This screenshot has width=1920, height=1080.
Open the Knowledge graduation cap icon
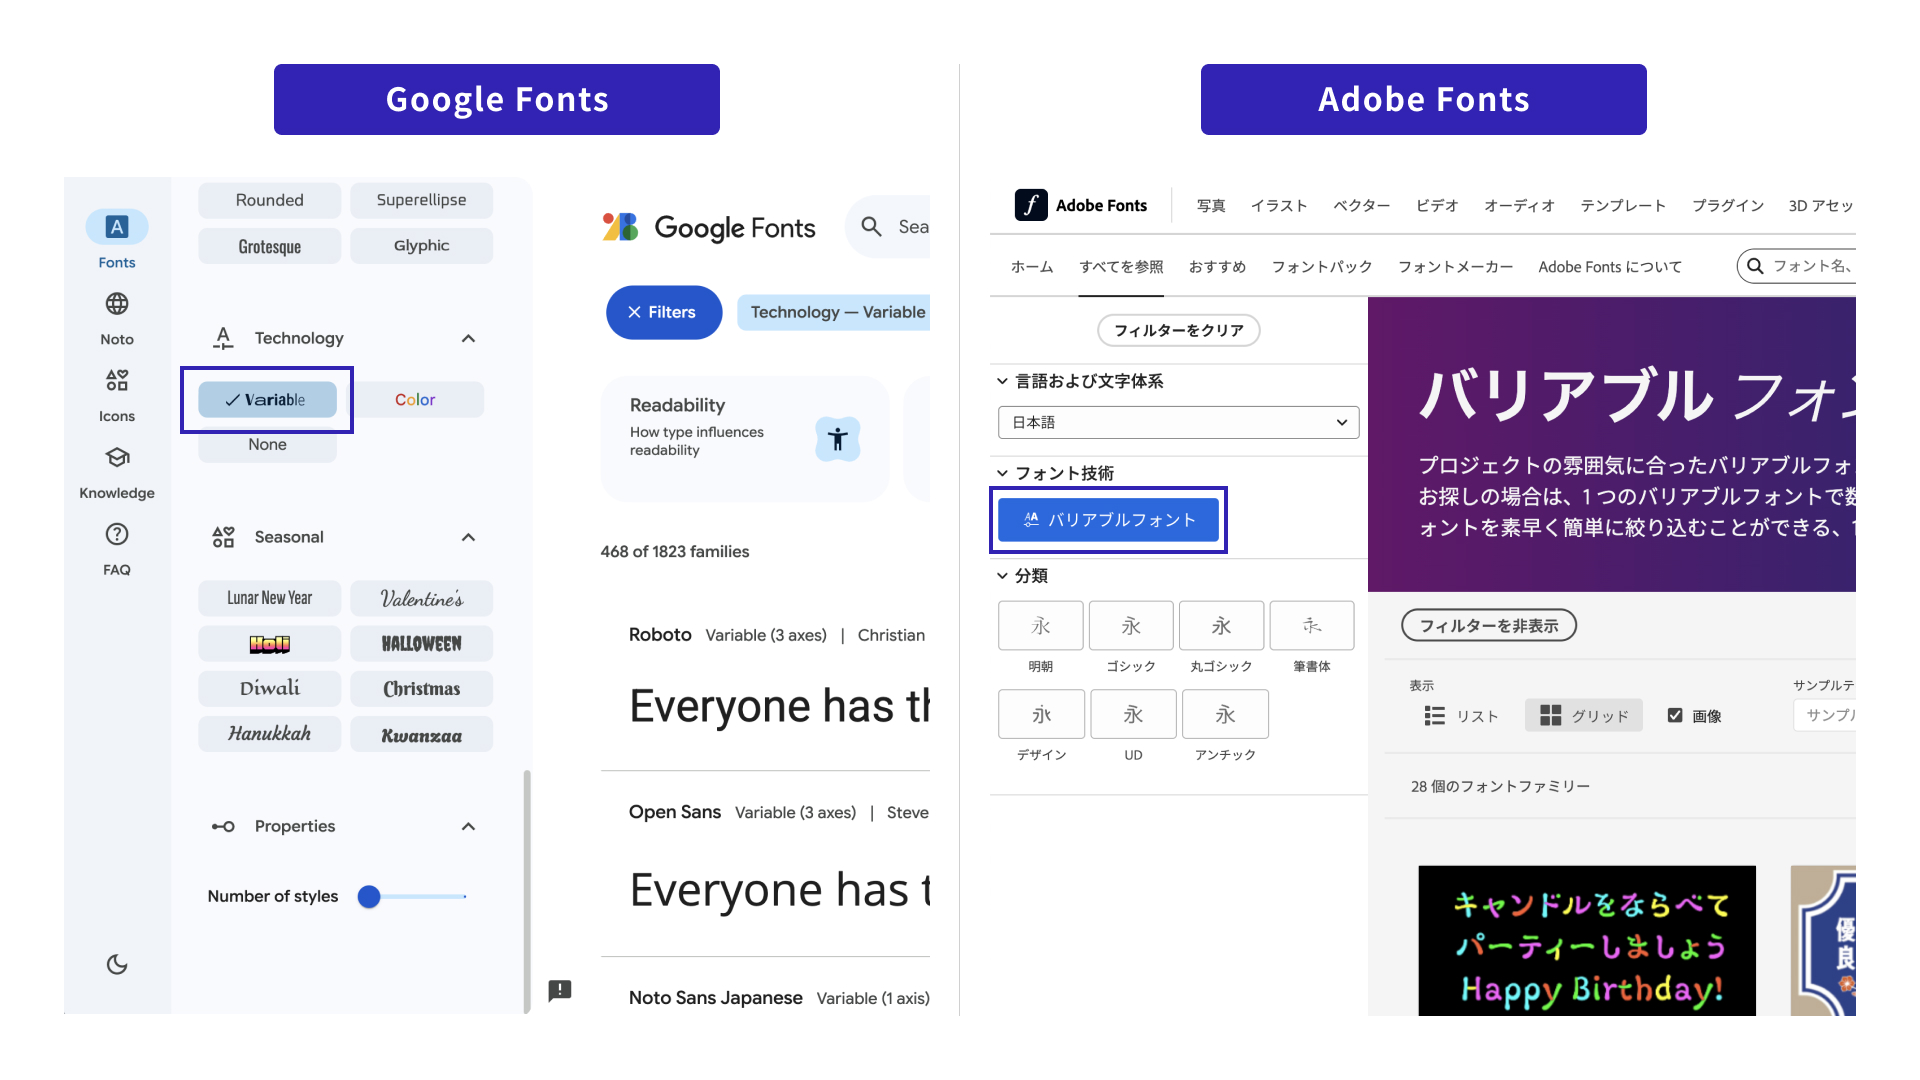(117, 457)
